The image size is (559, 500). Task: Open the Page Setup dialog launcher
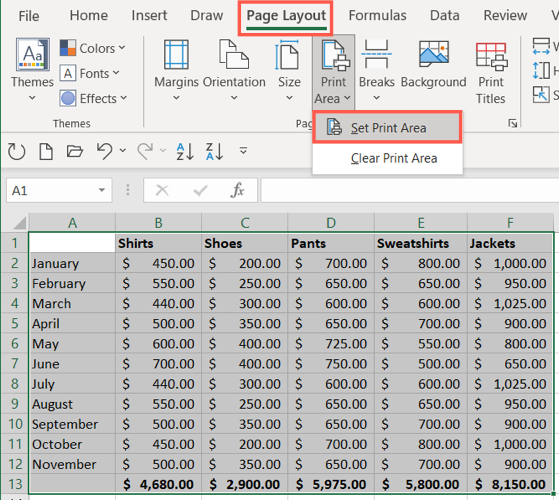[513, 123]
